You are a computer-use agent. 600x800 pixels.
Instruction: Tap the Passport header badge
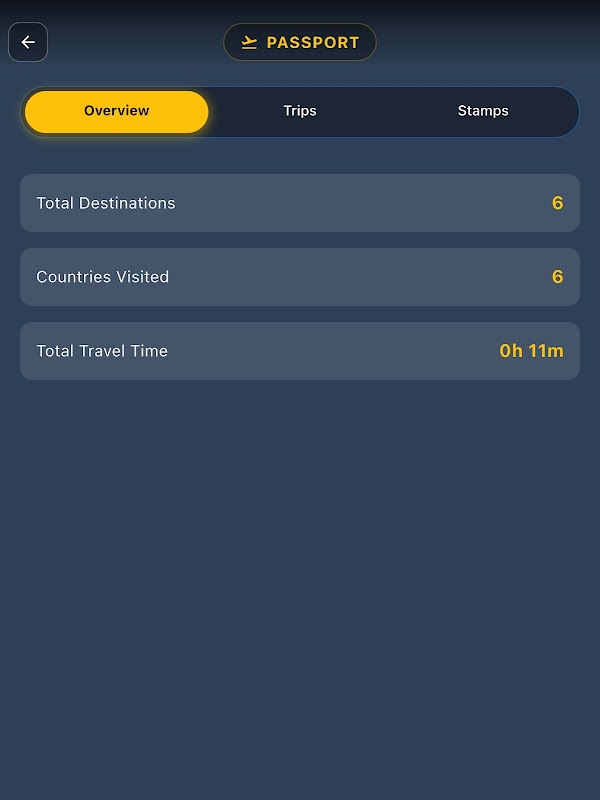point(300,43)
